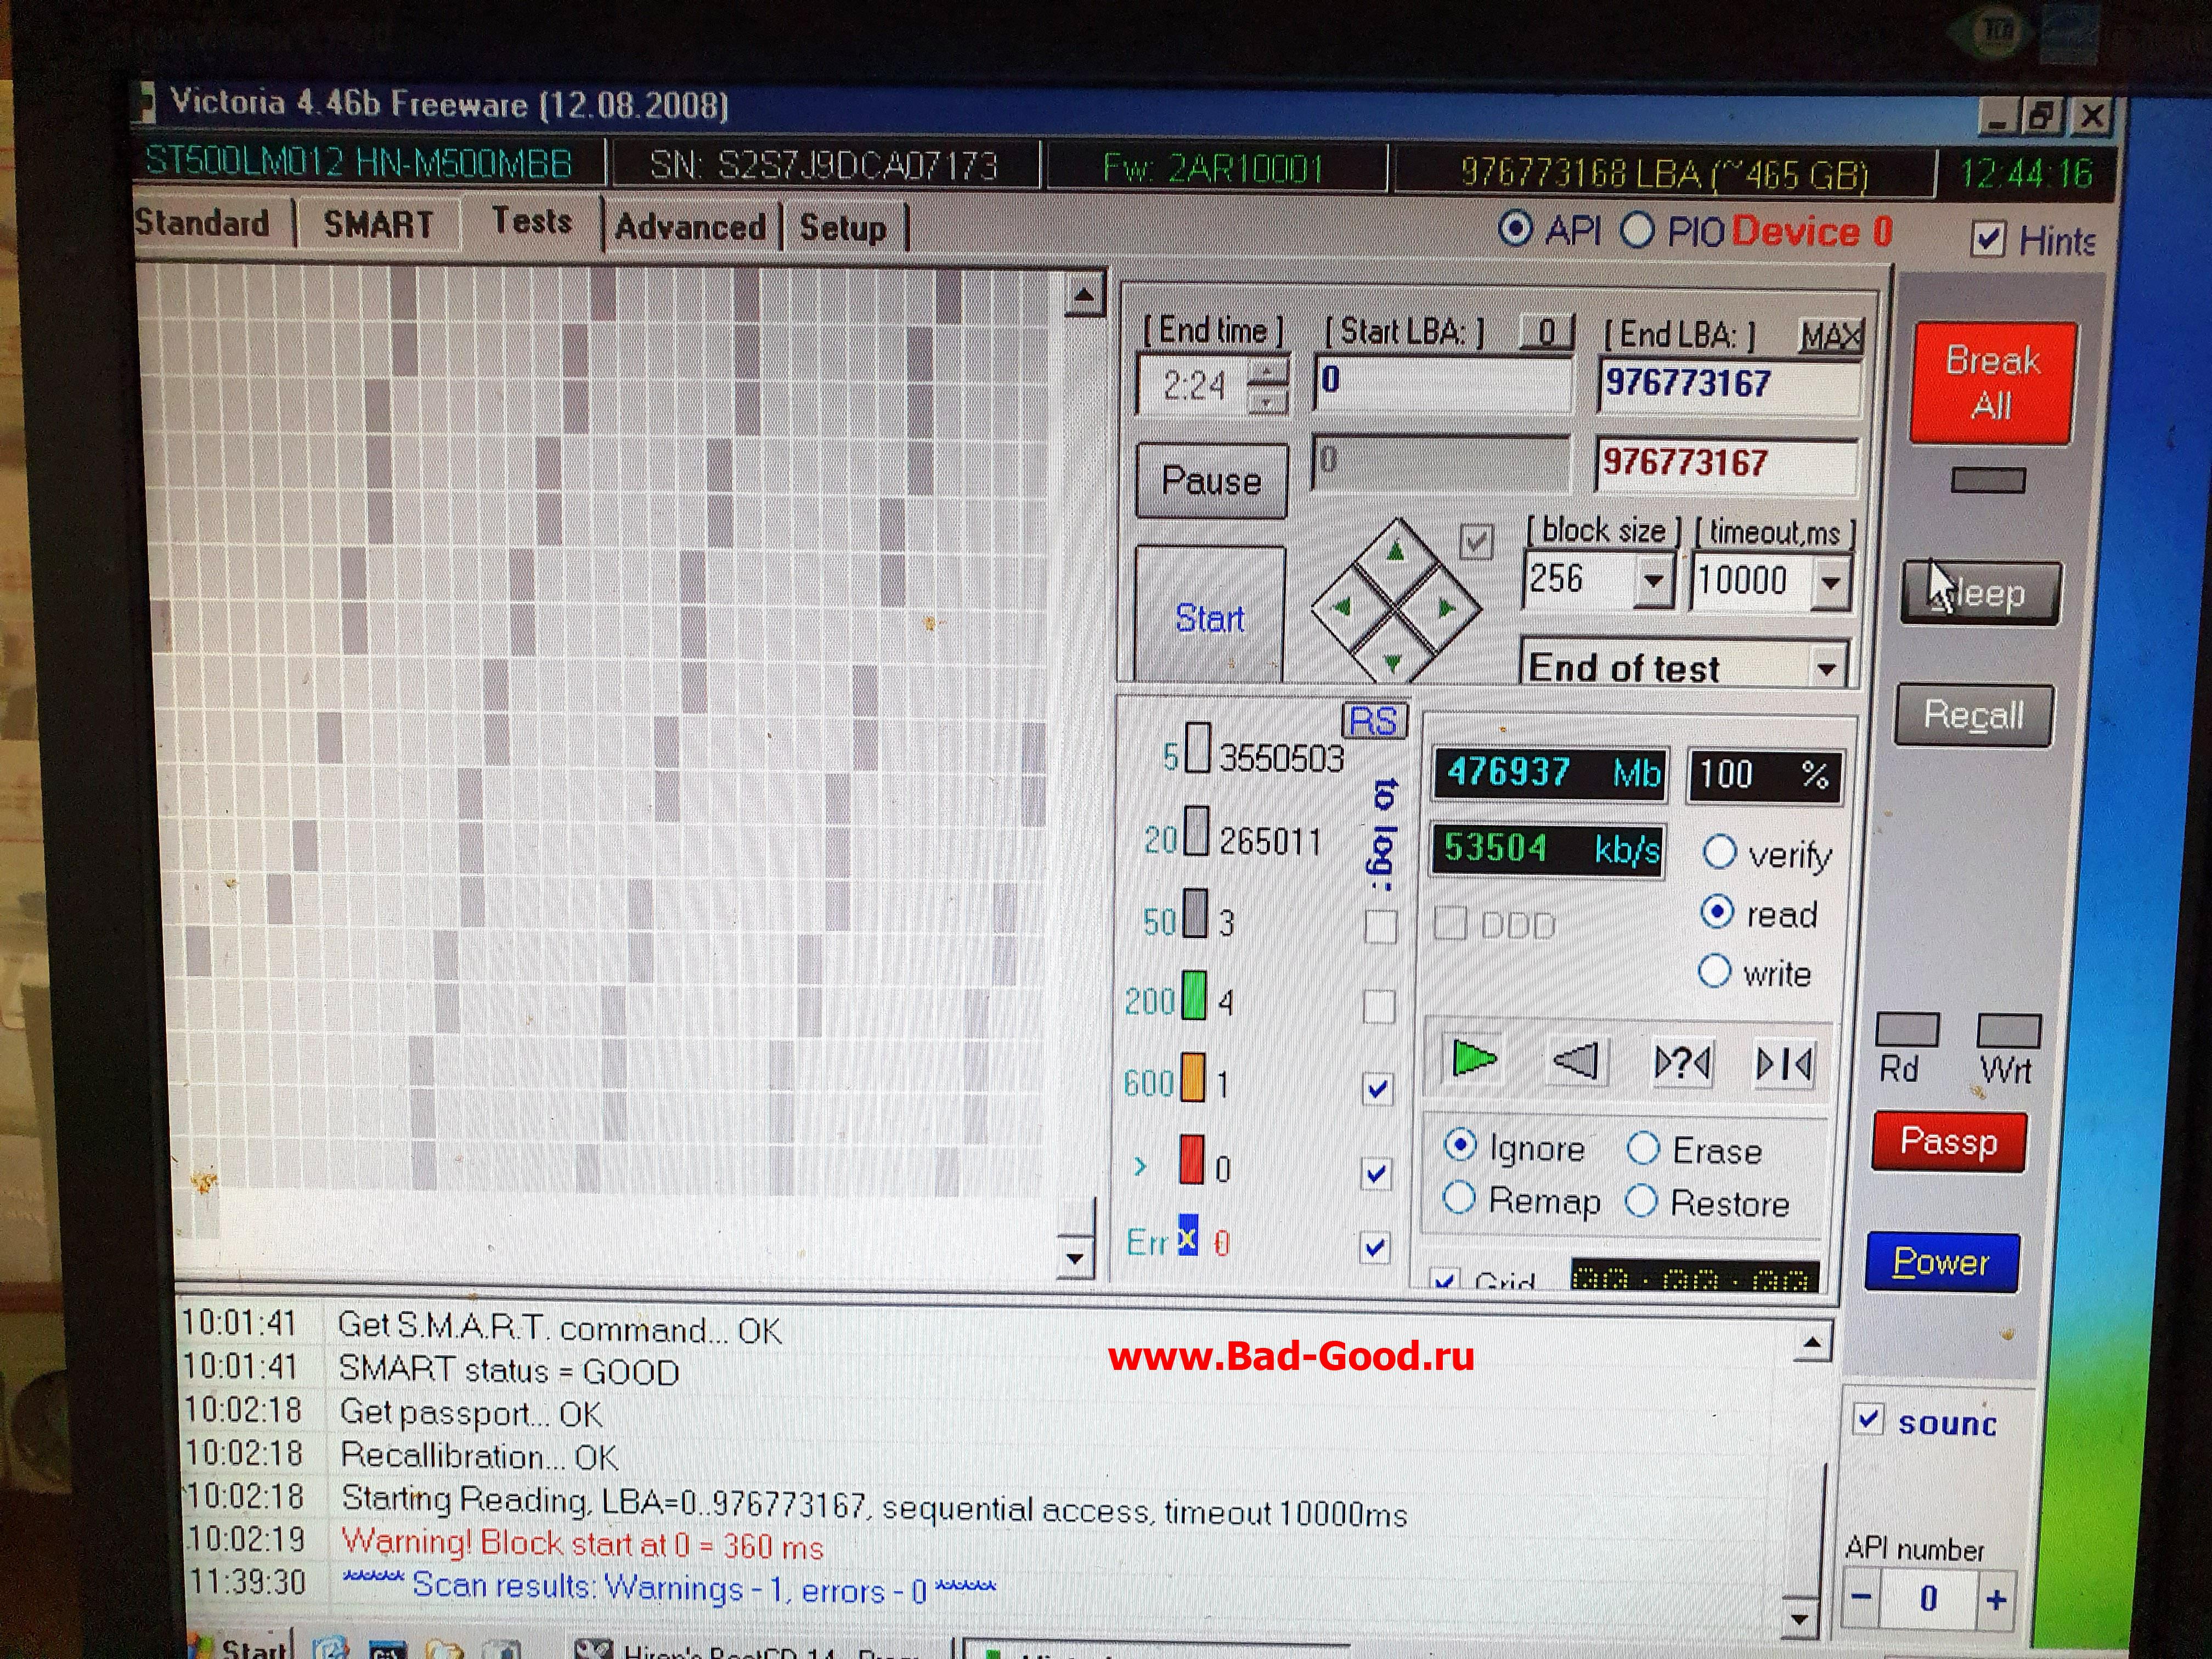Click the reverse scan direction arrow
This screenshot has width=2212, height=1659.
(1577, 1060)
